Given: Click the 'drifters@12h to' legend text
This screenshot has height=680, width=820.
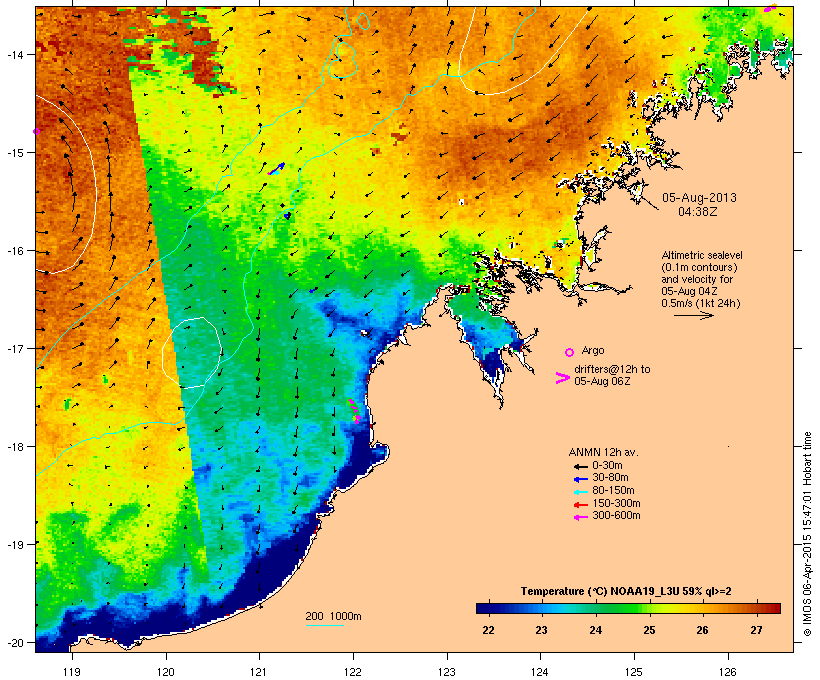Looking at the screenshot, I should tap(612, 369).
